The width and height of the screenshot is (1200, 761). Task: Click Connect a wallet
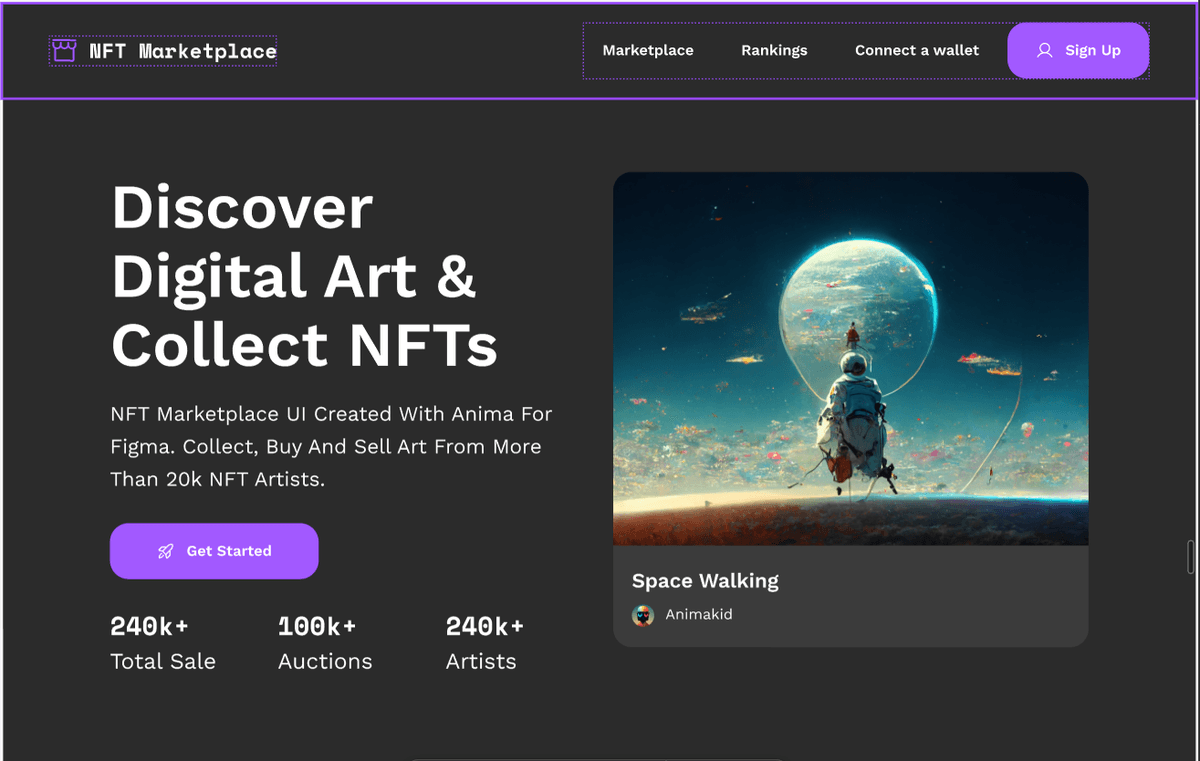pos(916,50)
